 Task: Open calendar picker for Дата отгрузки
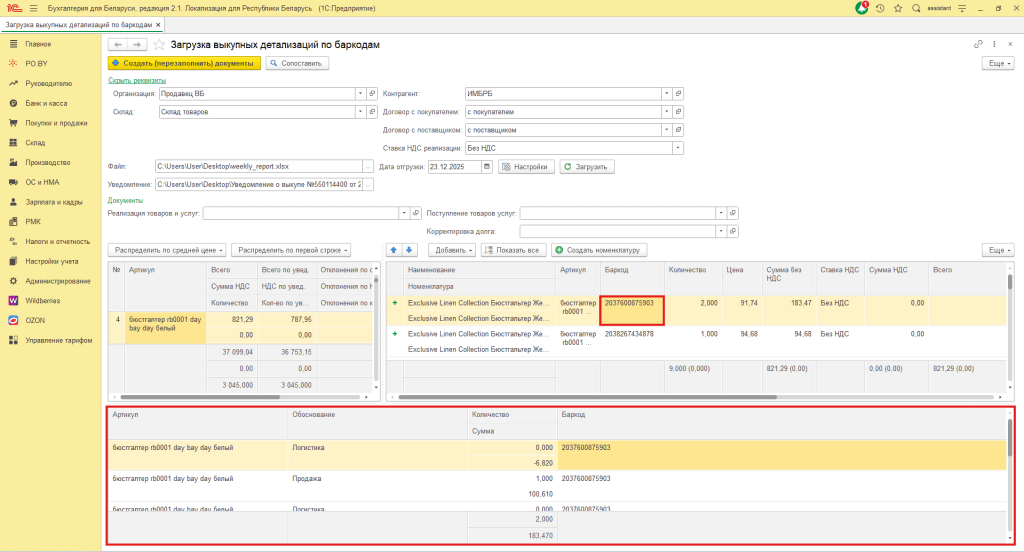(x=487, y=166)
